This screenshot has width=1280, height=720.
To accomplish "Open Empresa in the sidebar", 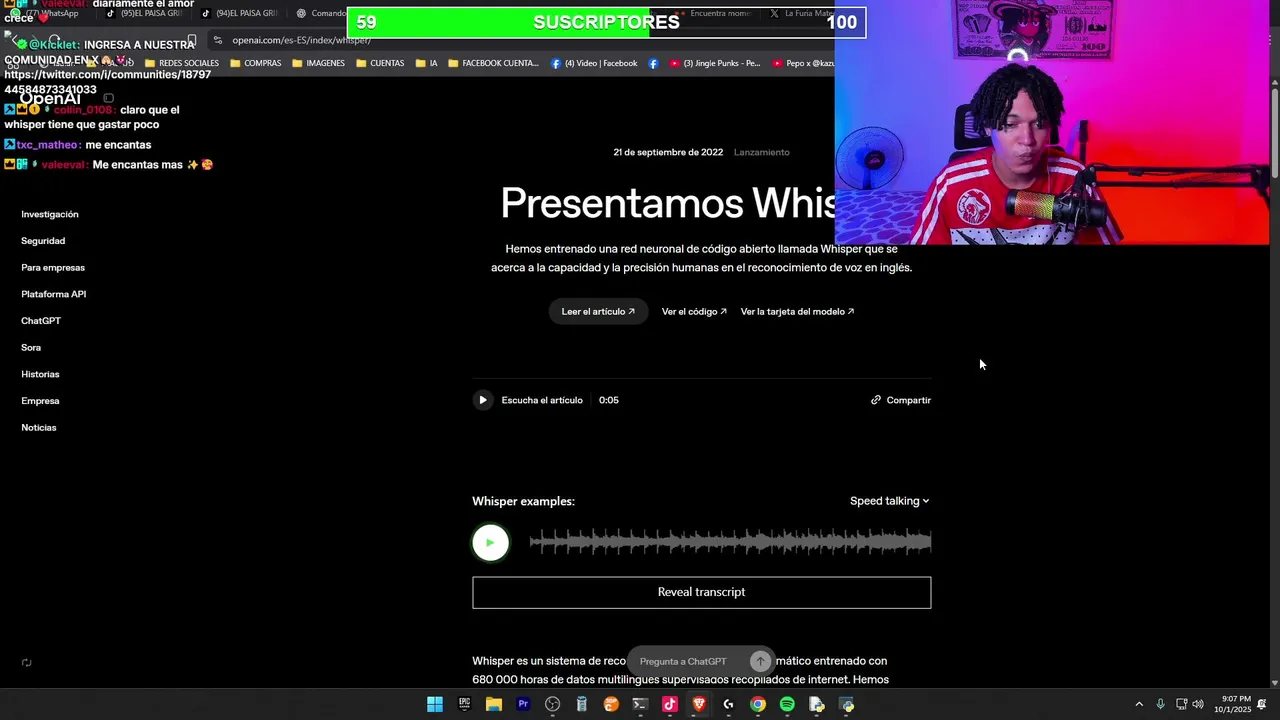I will [40, 401].
